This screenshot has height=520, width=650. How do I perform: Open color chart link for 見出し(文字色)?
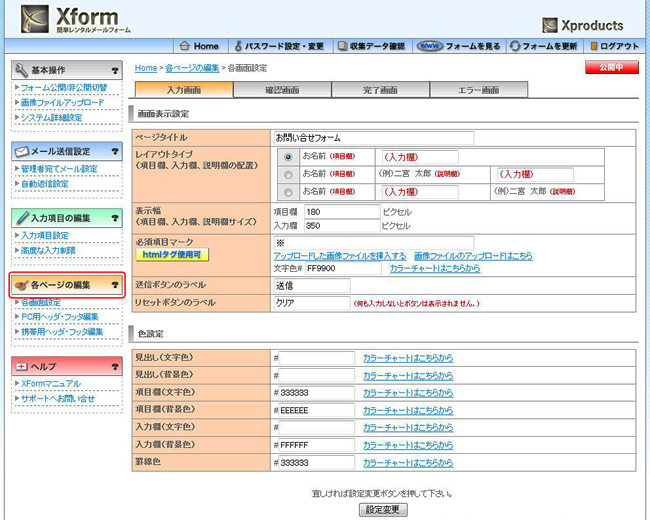[x=408, y=358]
